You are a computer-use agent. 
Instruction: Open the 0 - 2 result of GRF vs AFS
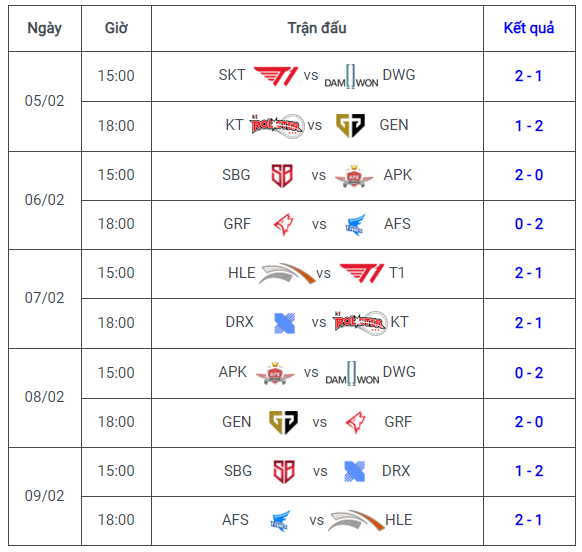[529, 224]
